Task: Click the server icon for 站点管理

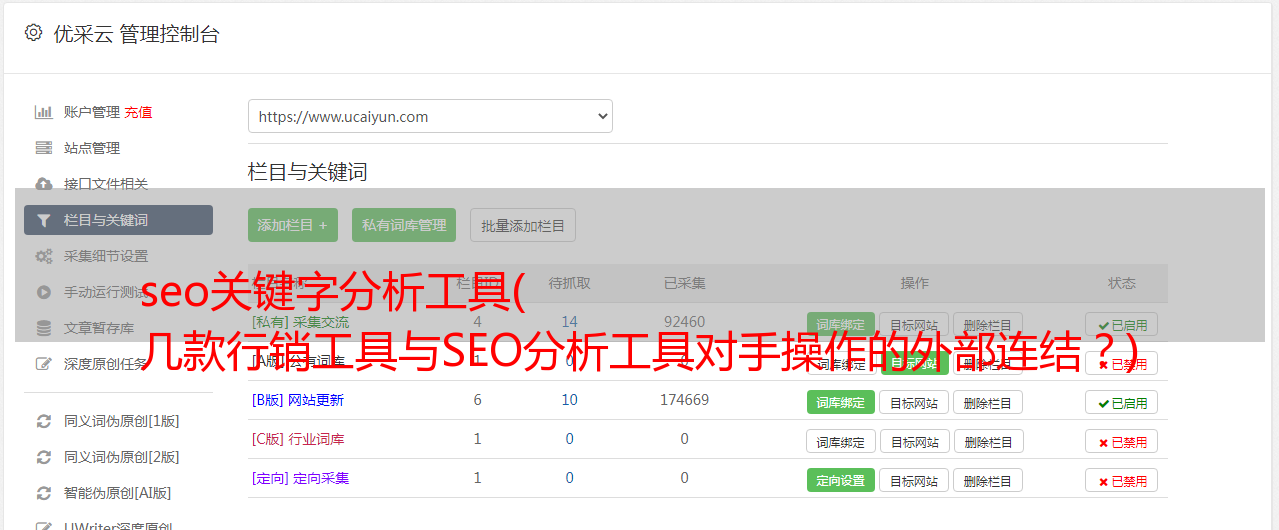Action: pyautogui.click(x=44, y=148)
